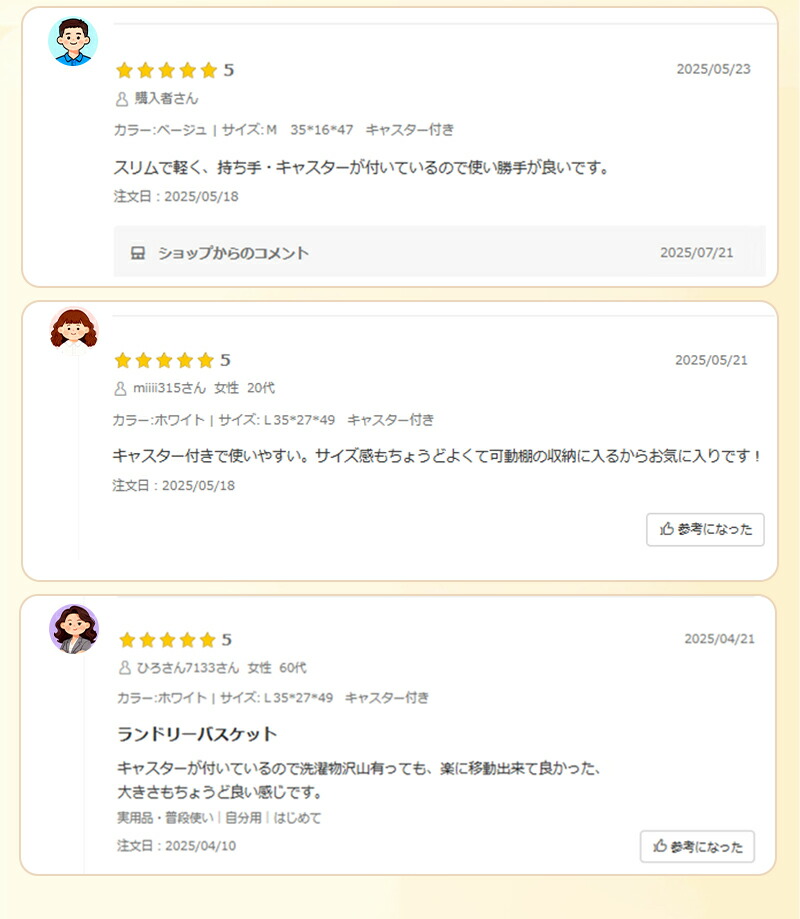Click user icon next to miiii315さん
800x919 pixels.
[121, 388]
